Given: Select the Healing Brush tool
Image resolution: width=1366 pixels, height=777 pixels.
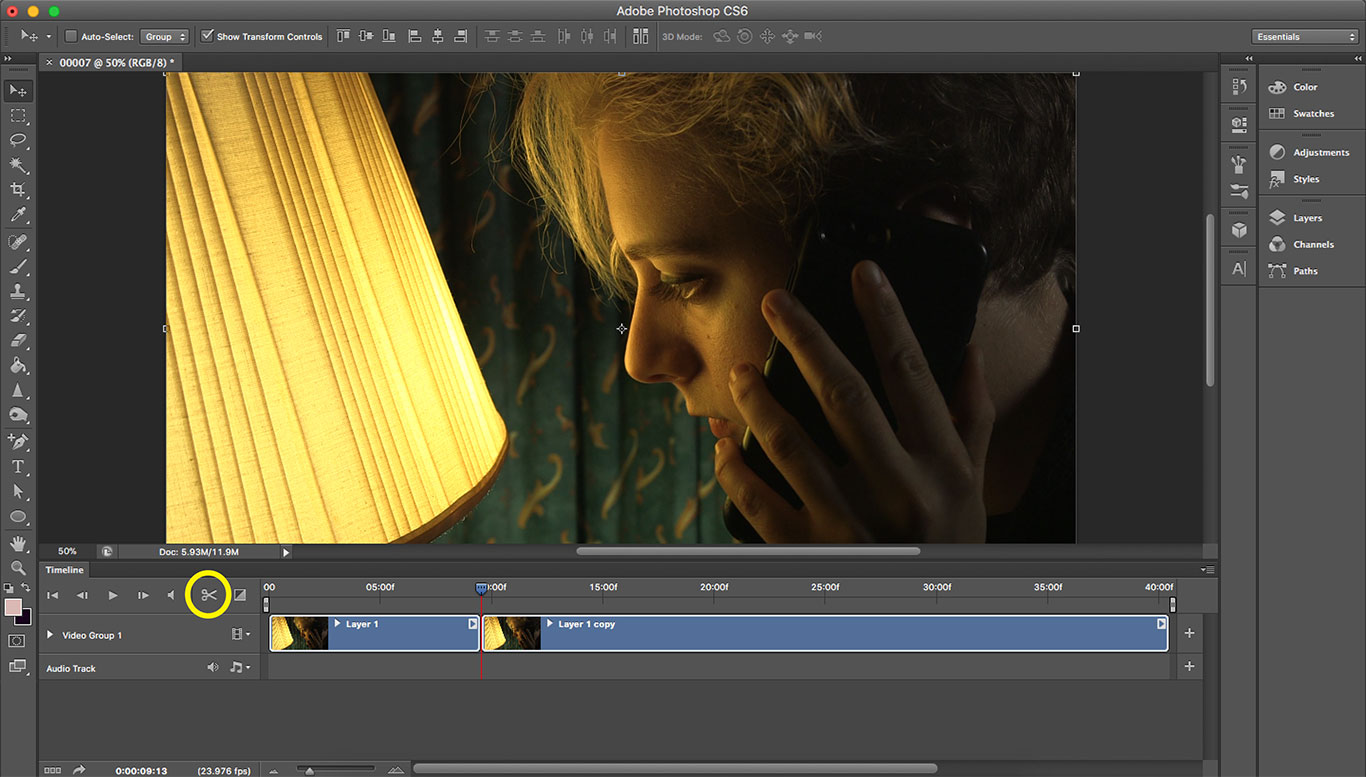Looking at the screenshot, I should 18,243.
